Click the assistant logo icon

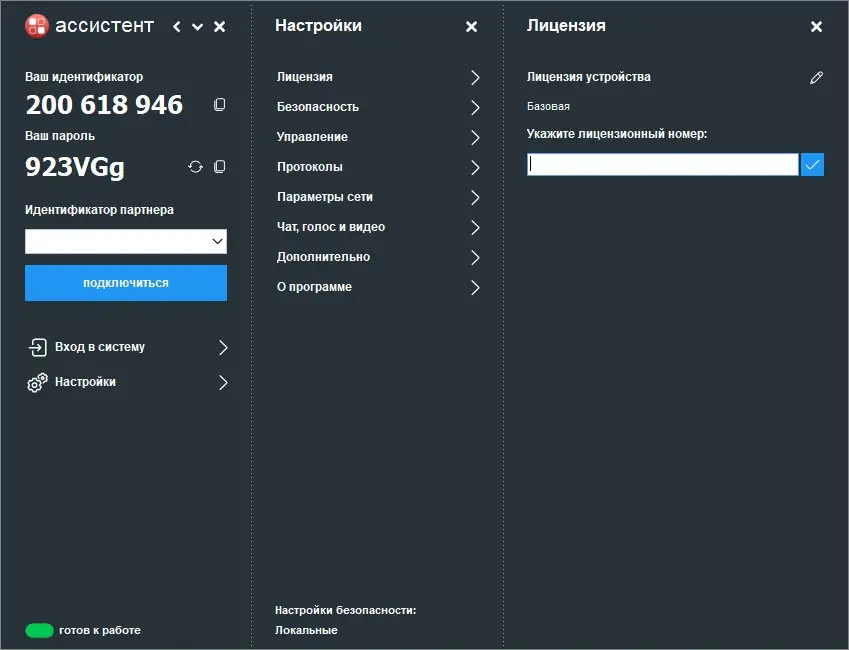coord(38,25)
